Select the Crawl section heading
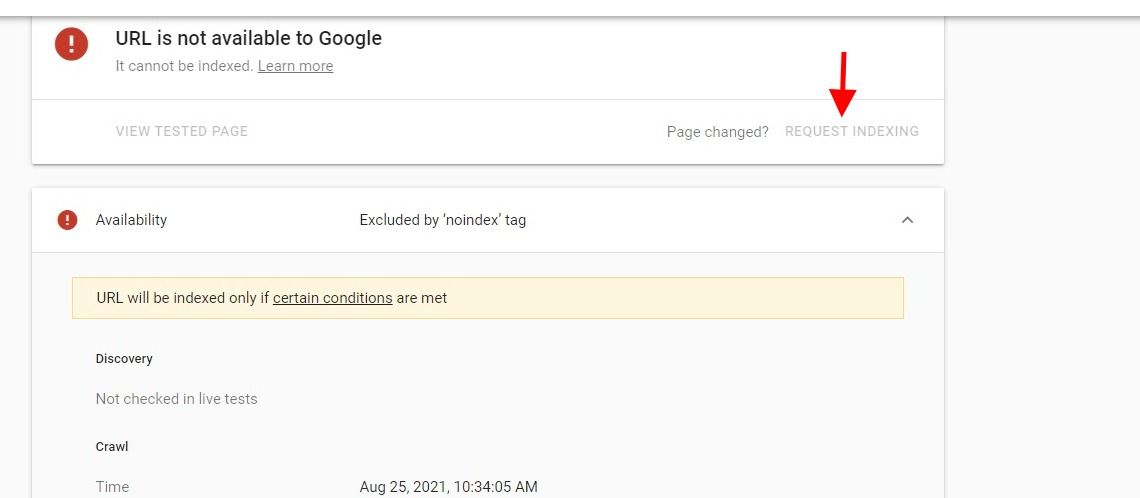Viewport: 1140px width, 498px height. (112, 446)
